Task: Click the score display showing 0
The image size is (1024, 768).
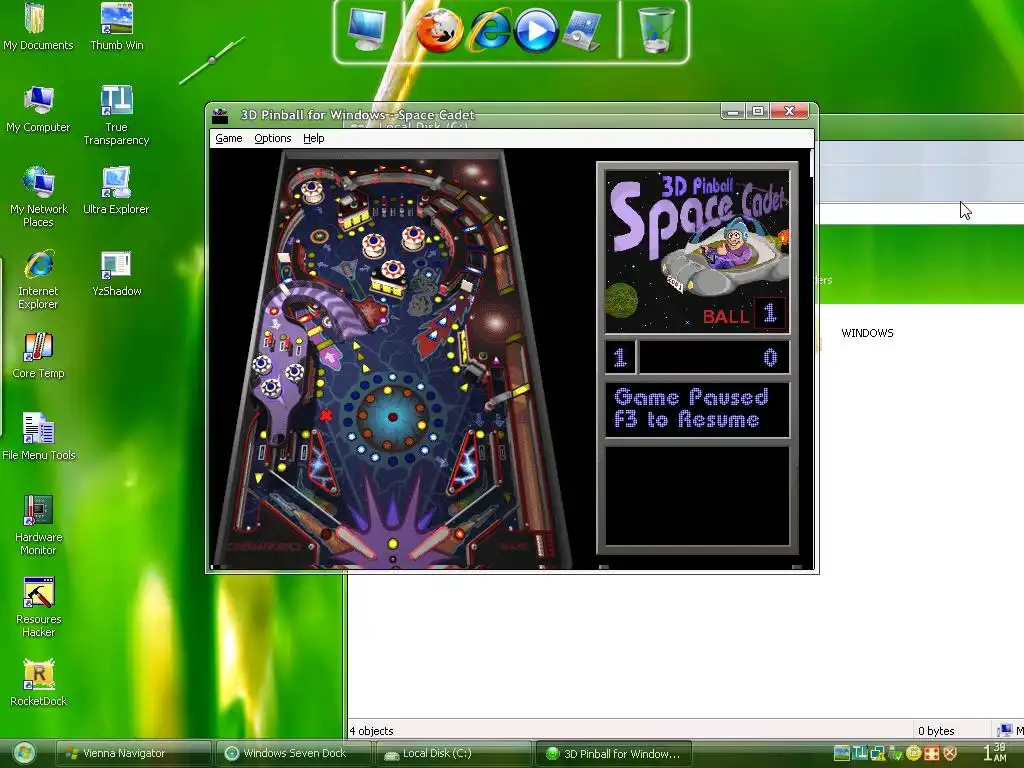Action: pyautogui.click(x=714, y=357)
